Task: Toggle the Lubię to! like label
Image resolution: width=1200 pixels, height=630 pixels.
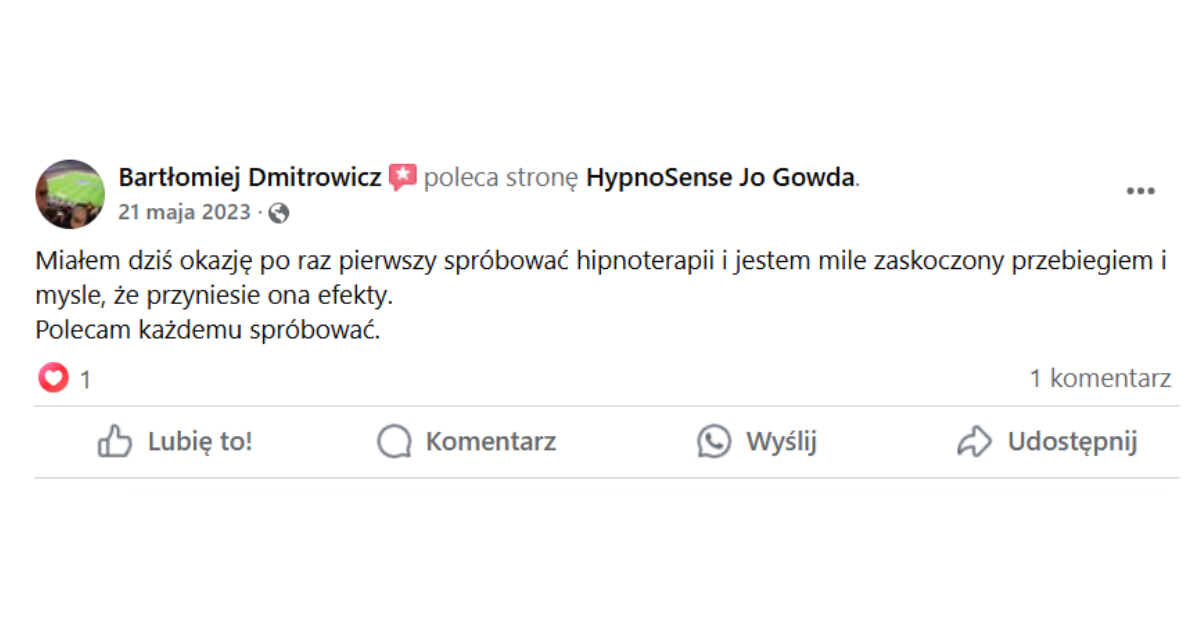Action: (x=200, y=441)
